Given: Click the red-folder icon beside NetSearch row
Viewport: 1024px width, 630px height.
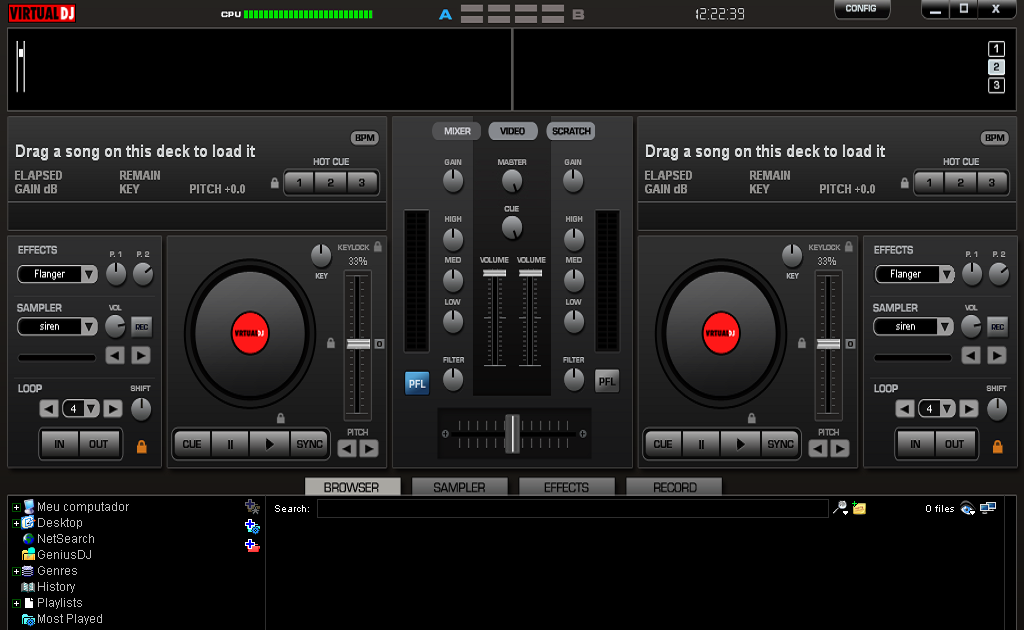Looking at the screenshot, I should [252, 545].
